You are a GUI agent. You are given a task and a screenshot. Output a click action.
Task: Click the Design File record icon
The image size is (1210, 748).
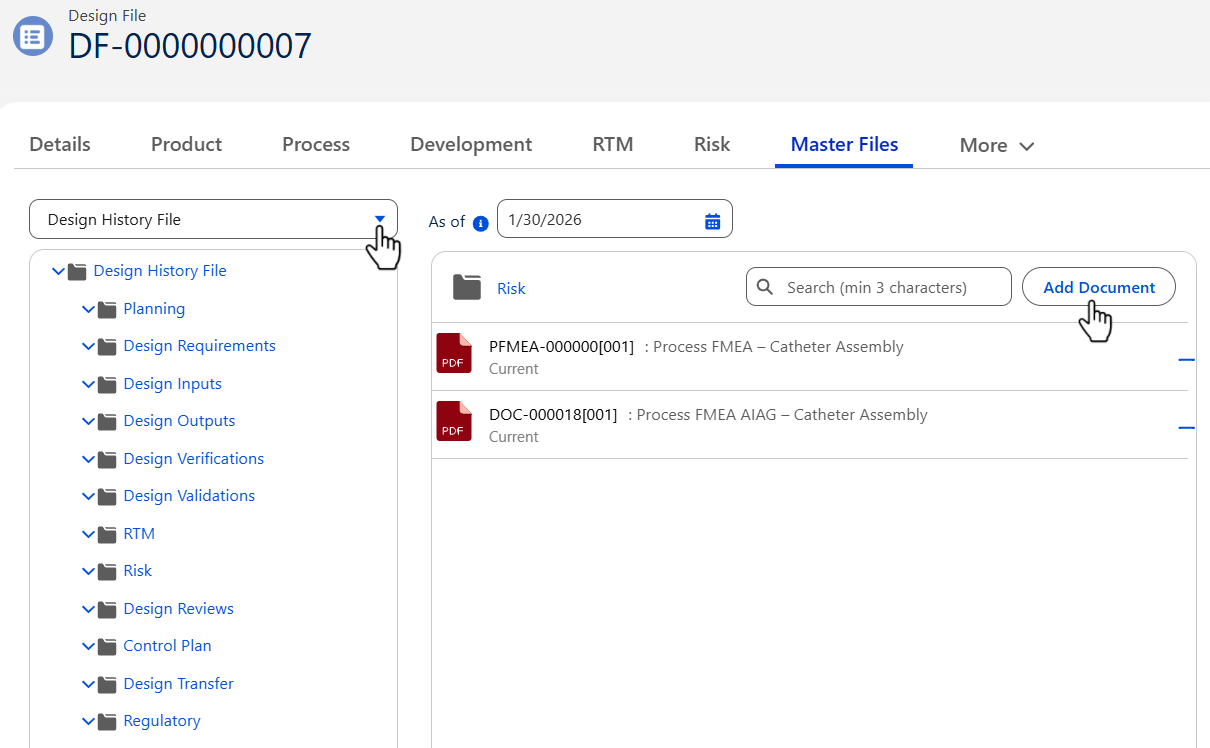[32, 37]
